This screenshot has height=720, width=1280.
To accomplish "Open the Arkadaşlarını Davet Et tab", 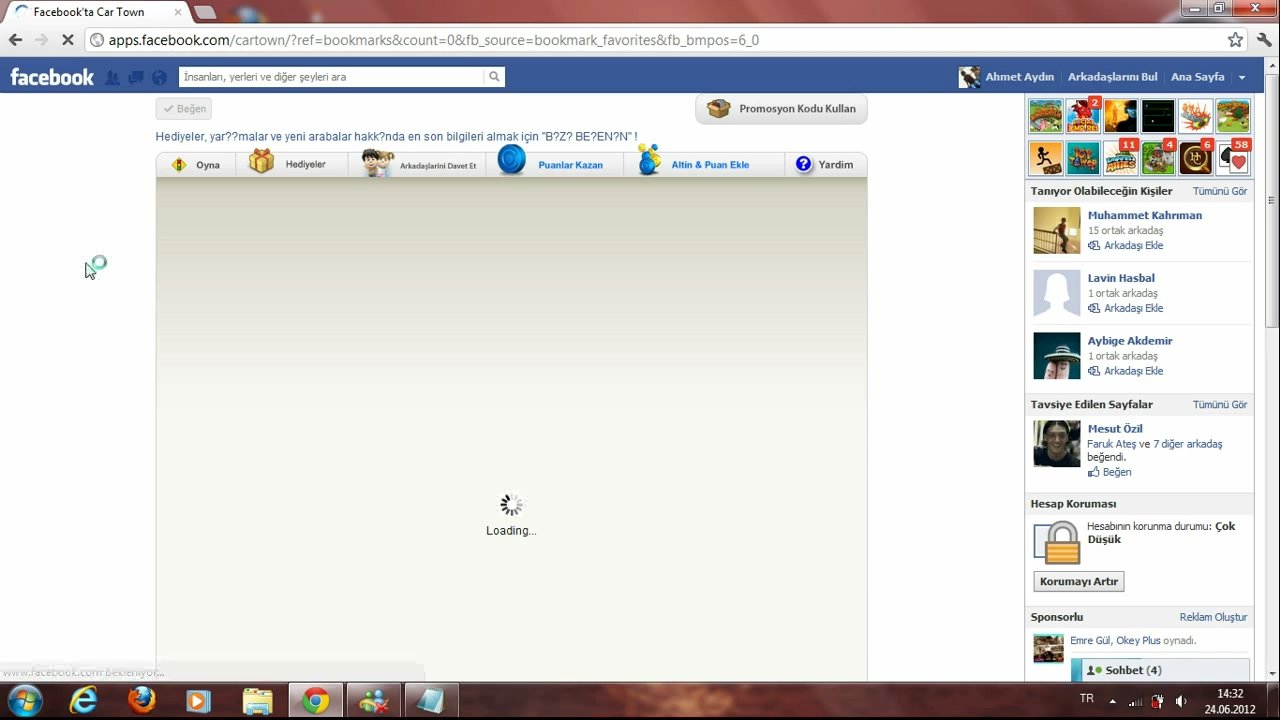I will click(418, 165).
